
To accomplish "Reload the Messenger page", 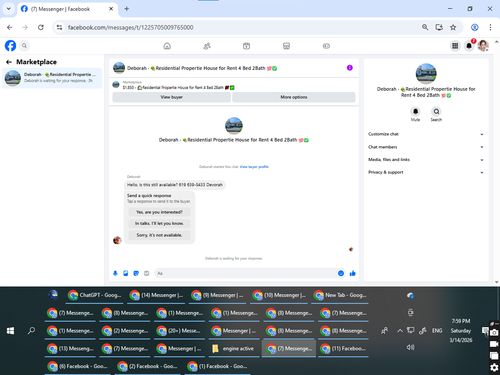I will coord(41,27).
